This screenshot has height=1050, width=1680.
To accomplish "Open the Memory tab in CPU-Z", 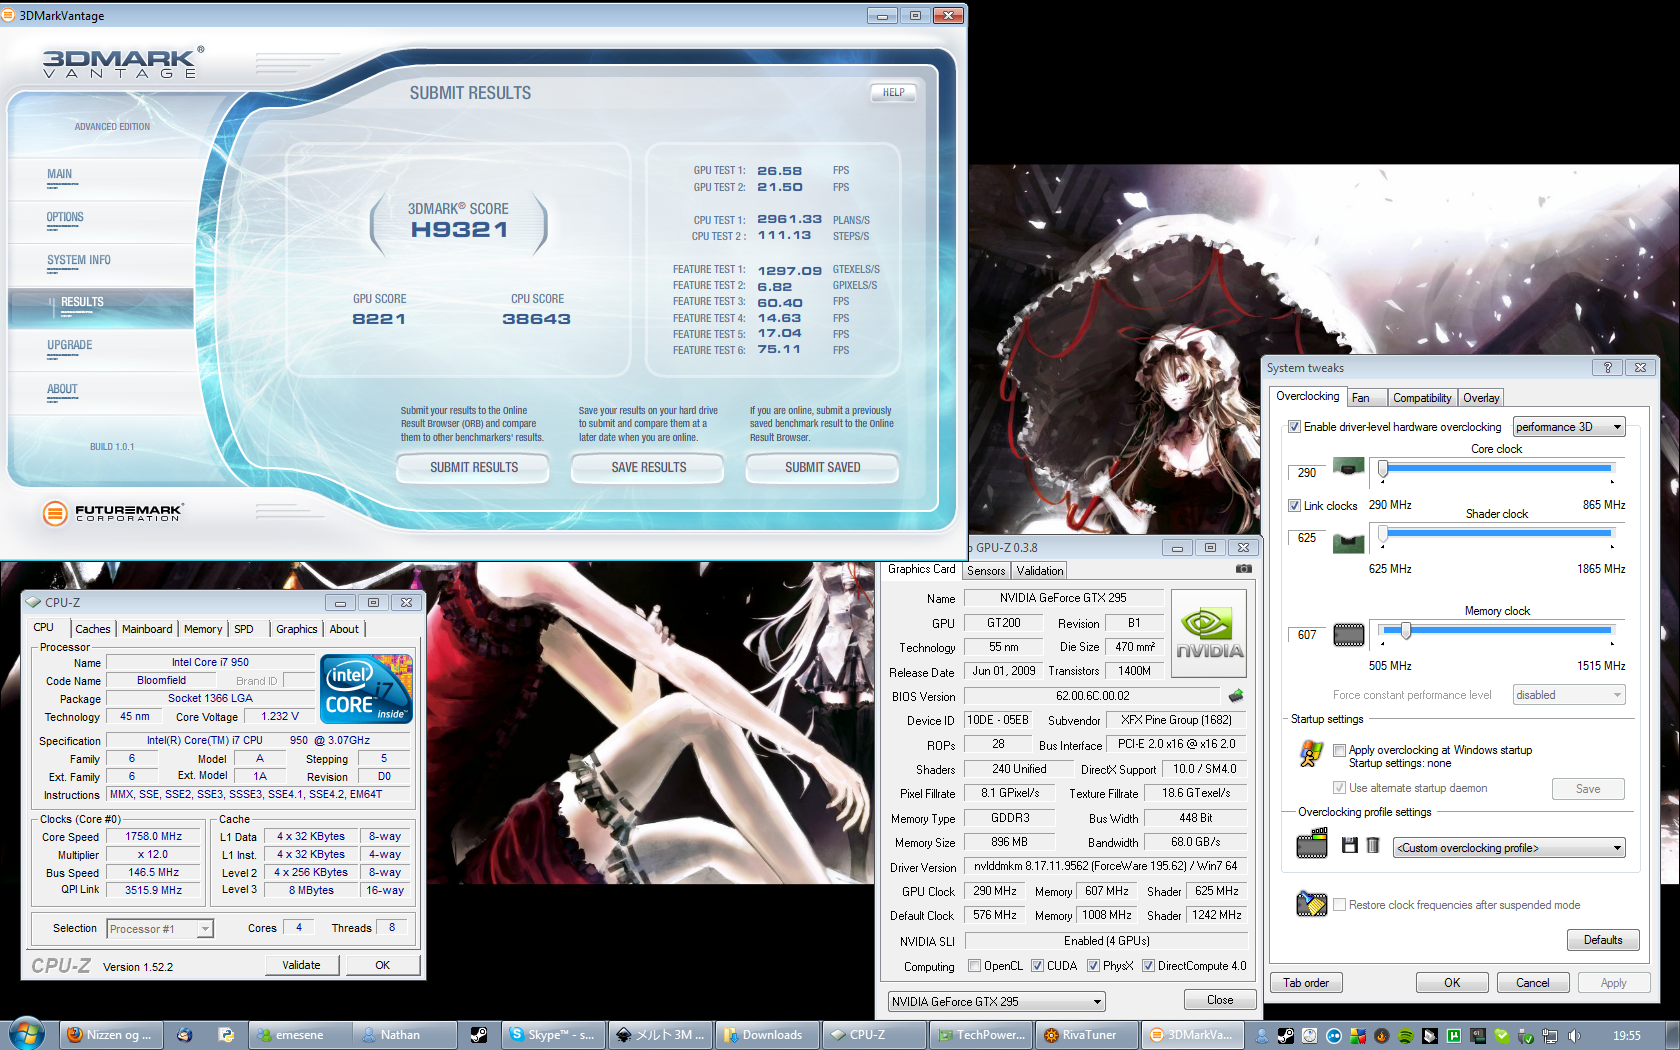I will point(203,629).
